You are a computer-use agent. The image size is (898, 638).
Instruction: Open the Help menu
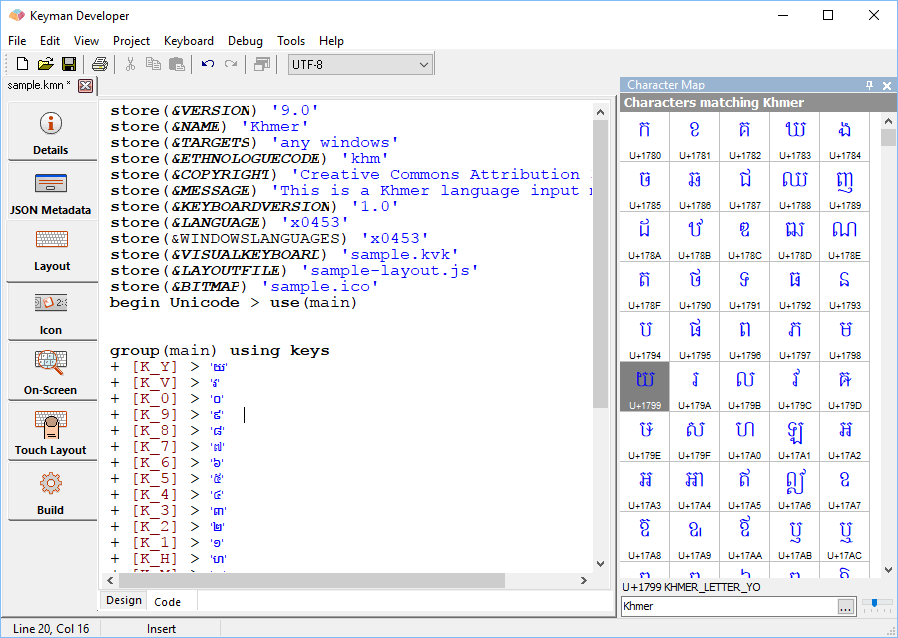click(331, 41)
